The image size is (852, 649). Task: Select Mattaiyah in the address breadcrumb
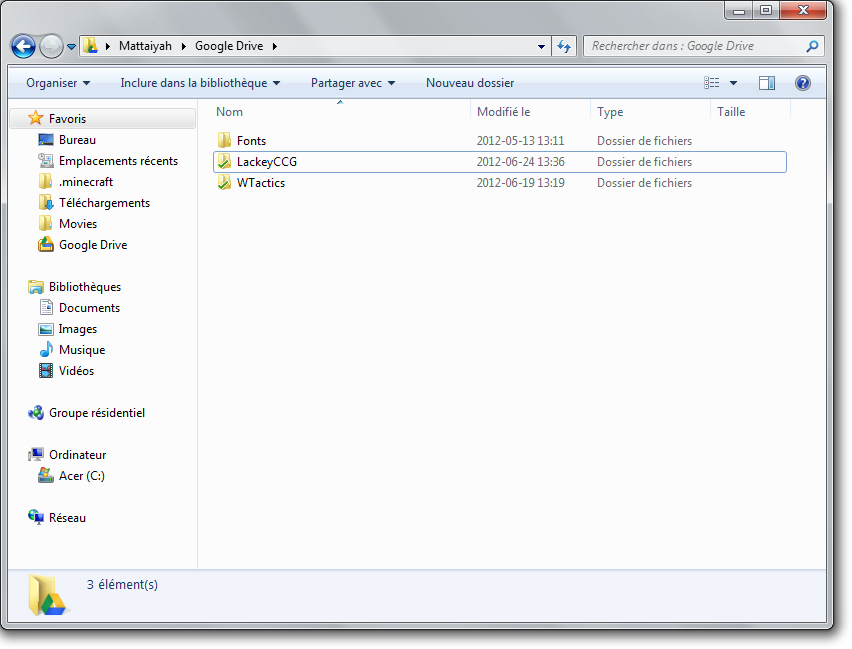145,46
